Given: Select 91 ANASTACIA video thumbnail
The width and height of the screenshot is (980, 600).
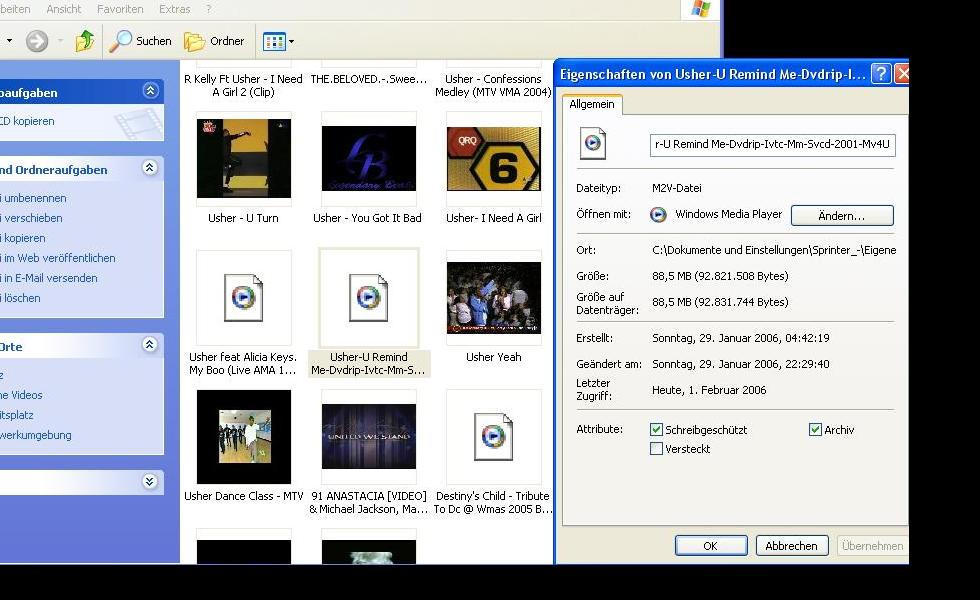Looking at the screenshot, I should point(369,437).
